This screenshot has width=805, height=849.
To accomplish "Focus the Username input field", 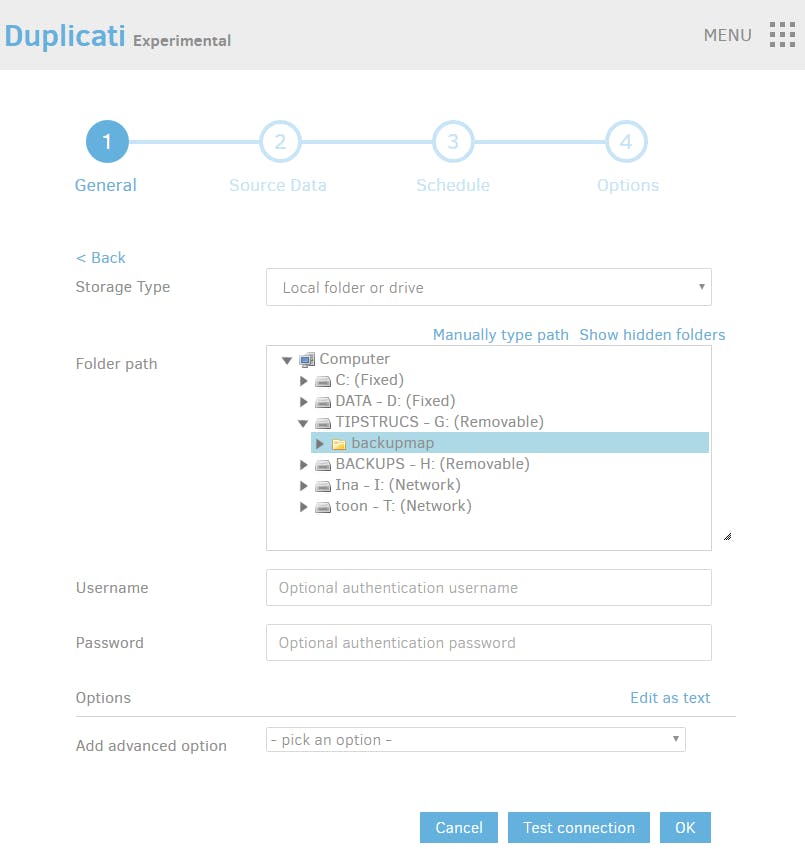I will pos(489,587).
